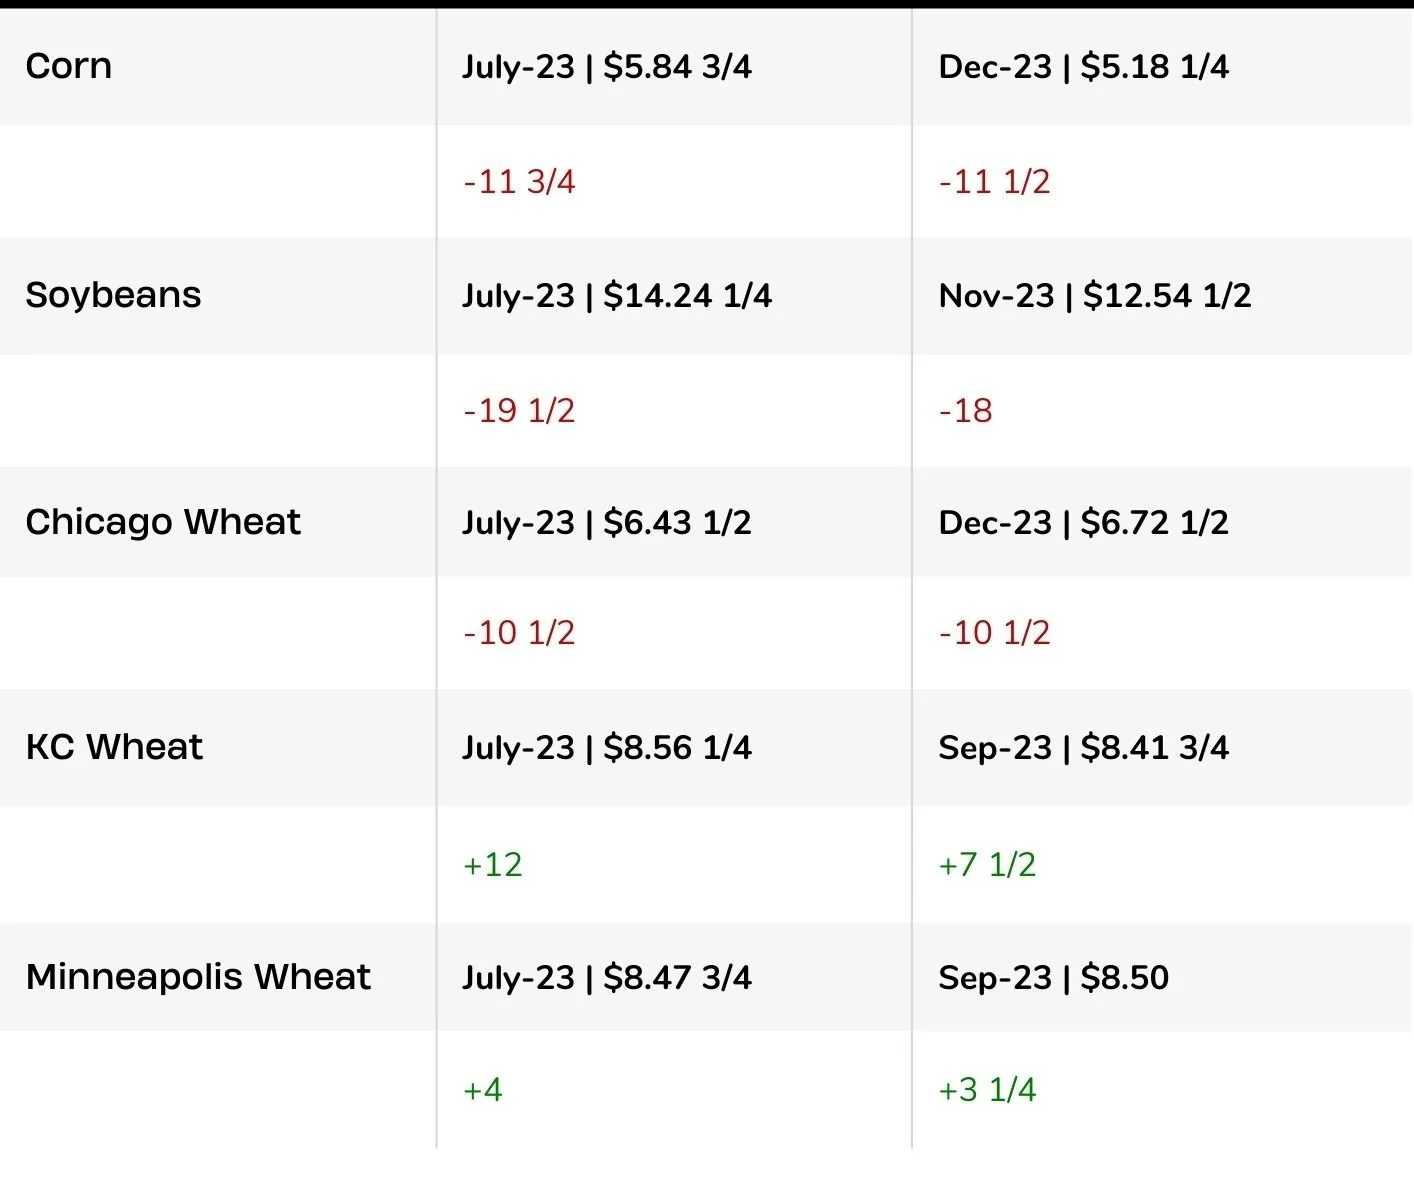This screenshot has width=1414, height=1178.
Task: Click the Chicago Wheat row label
Action: click(163, 522)
